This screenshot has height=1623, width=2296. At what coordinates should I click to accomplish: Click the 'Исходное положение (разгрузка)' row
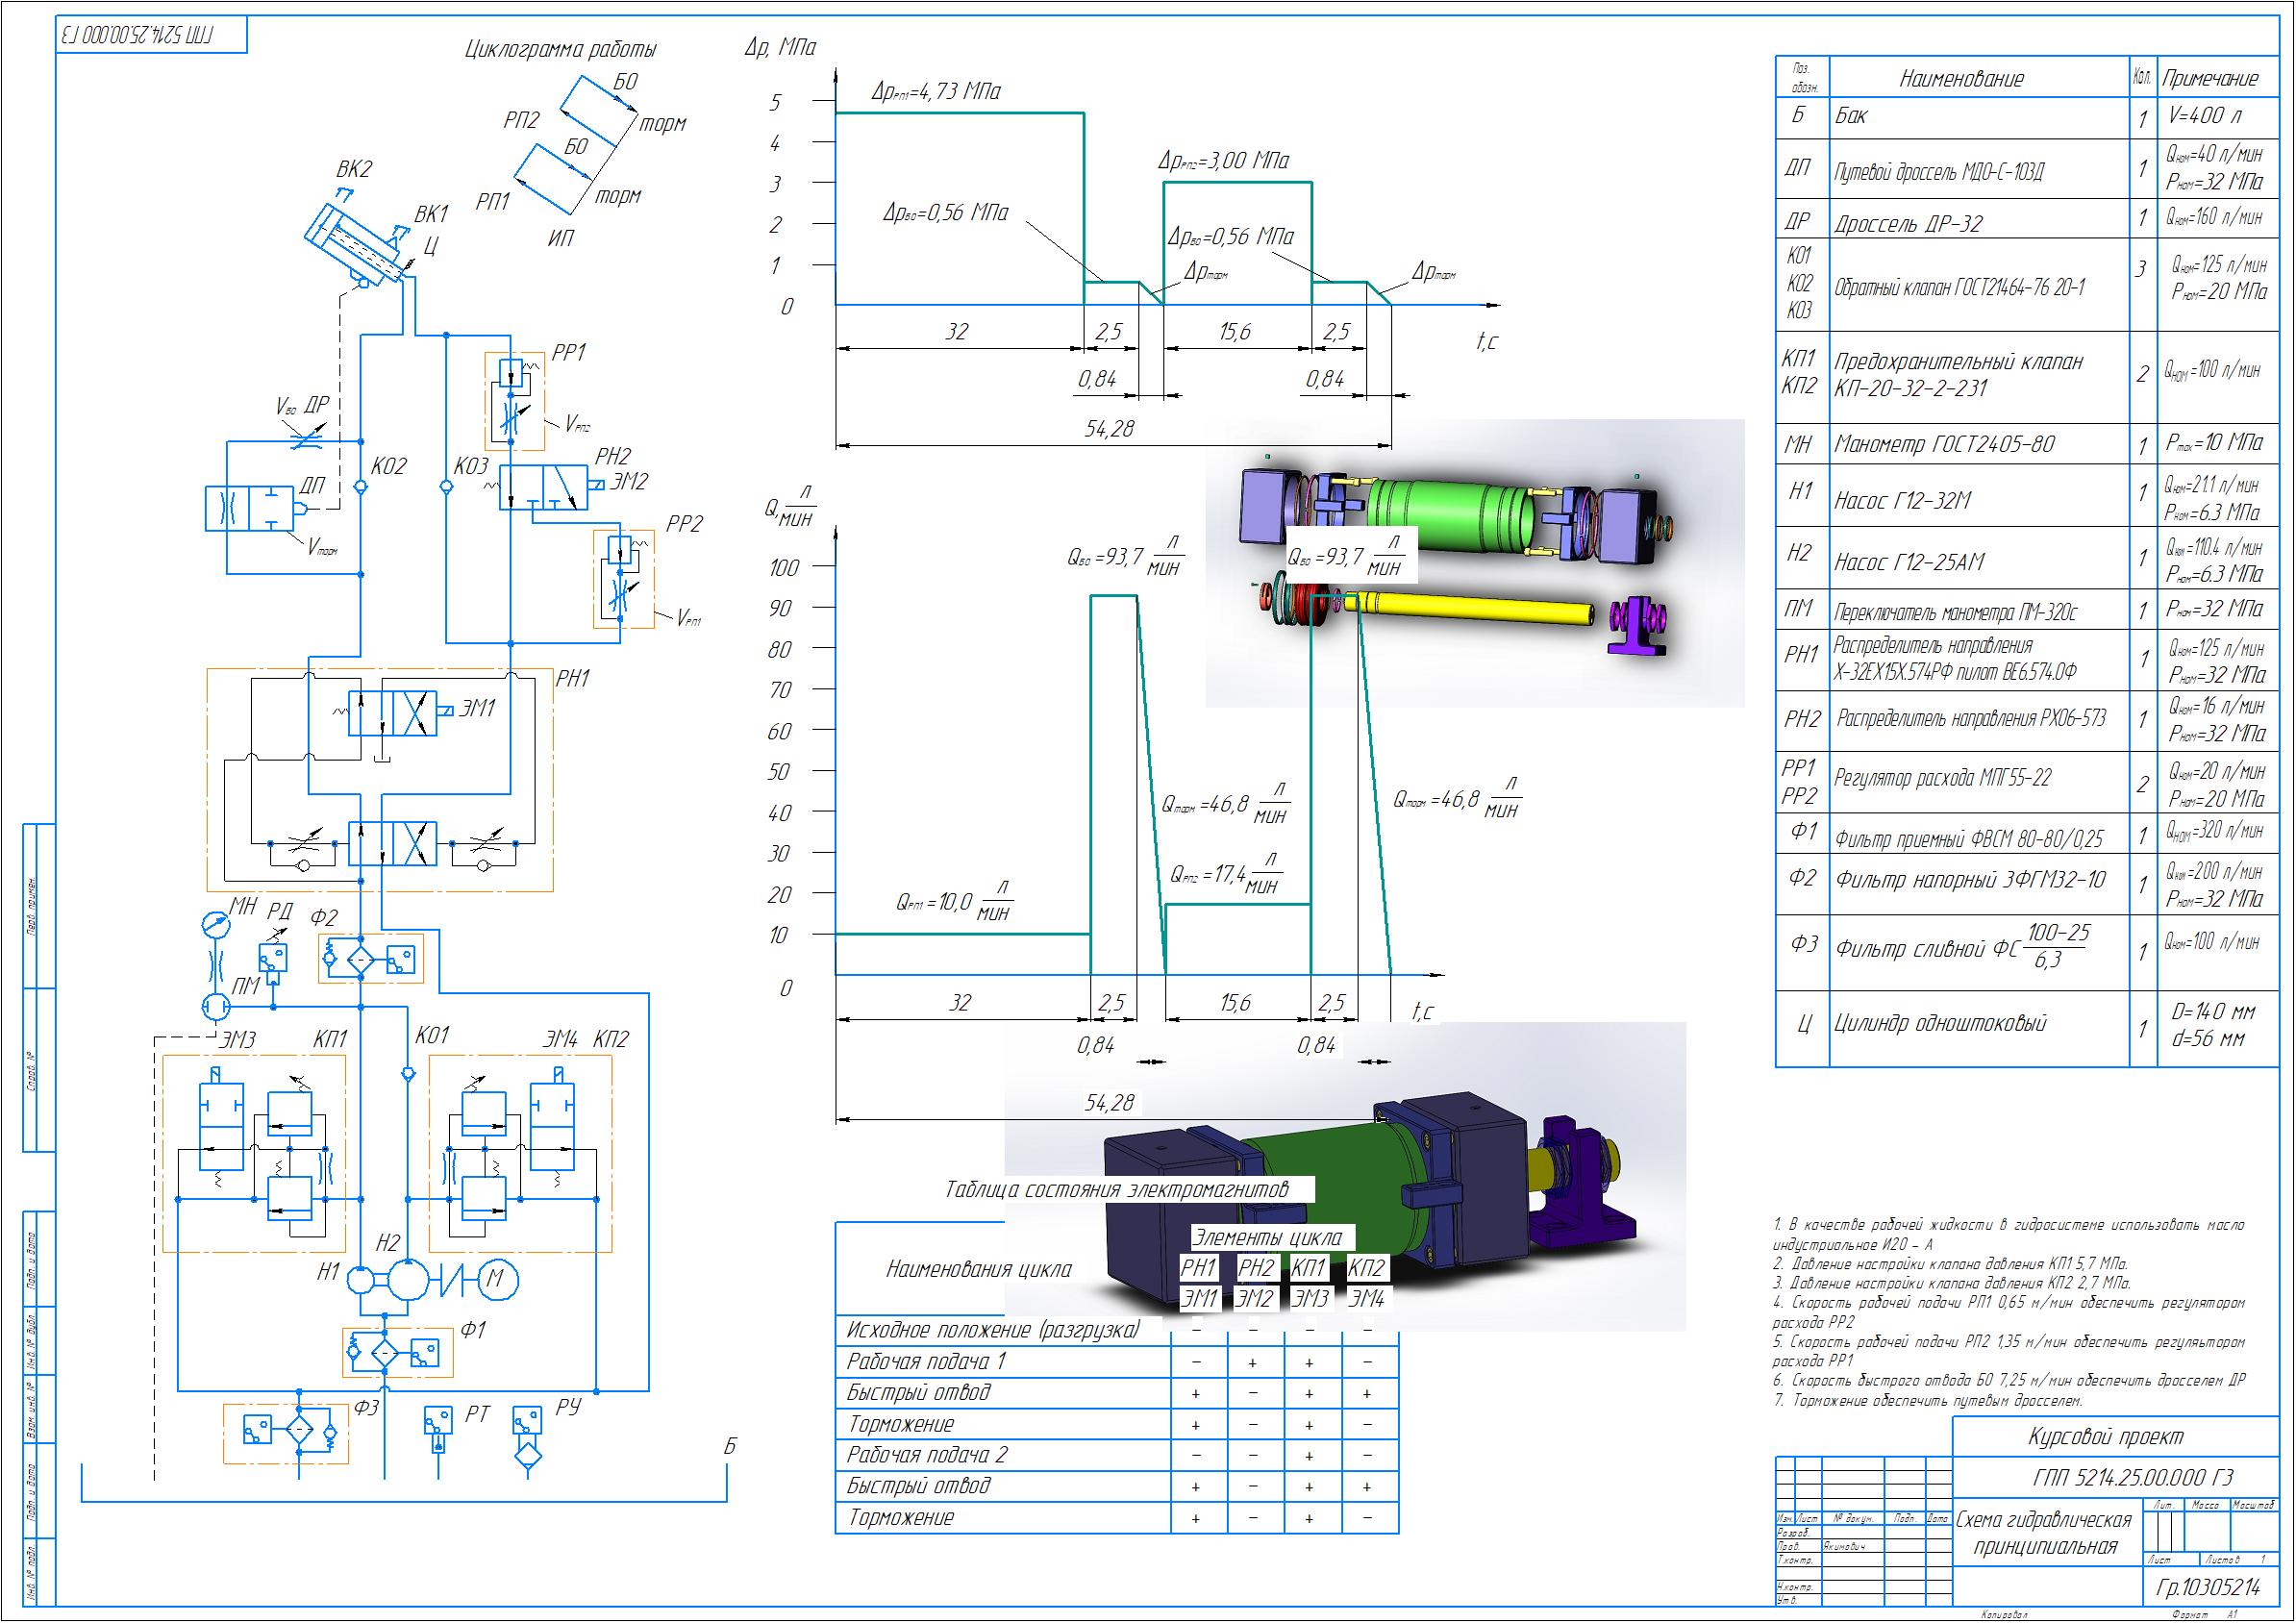tap(1116, 1331)
